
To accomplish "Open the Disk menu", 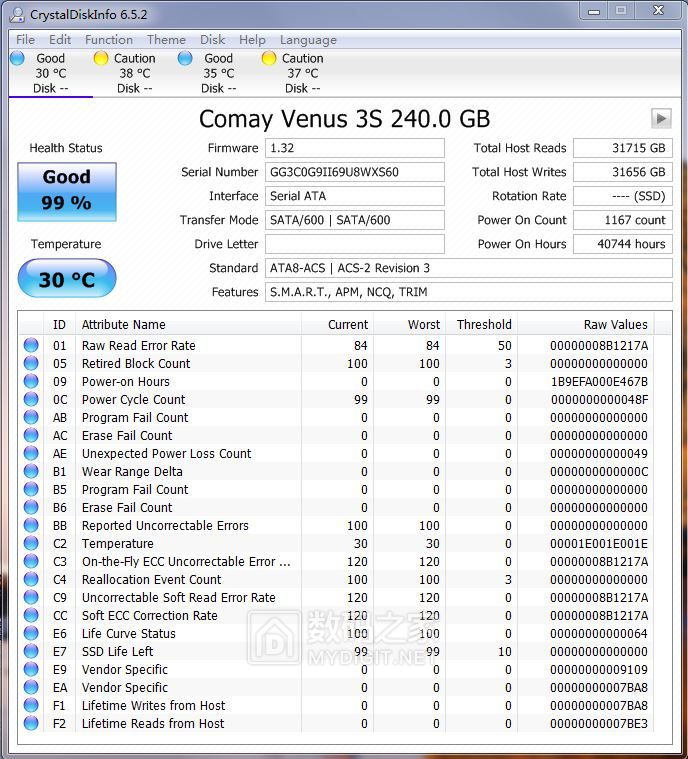I will (x=213, y=40).
